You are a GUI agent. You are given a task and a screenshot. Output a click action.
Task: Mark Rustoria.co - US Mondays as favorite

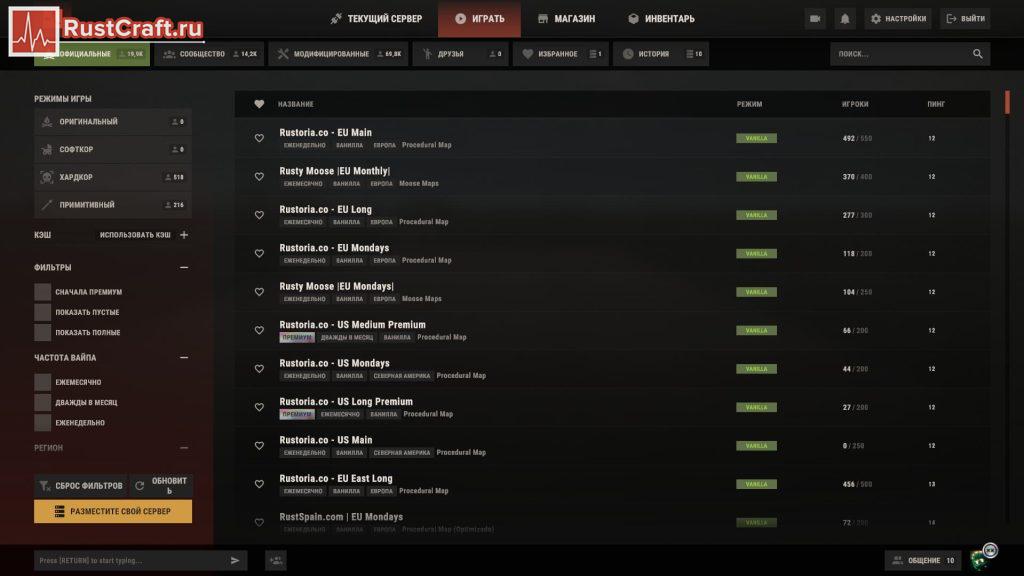tap(259, 369)
